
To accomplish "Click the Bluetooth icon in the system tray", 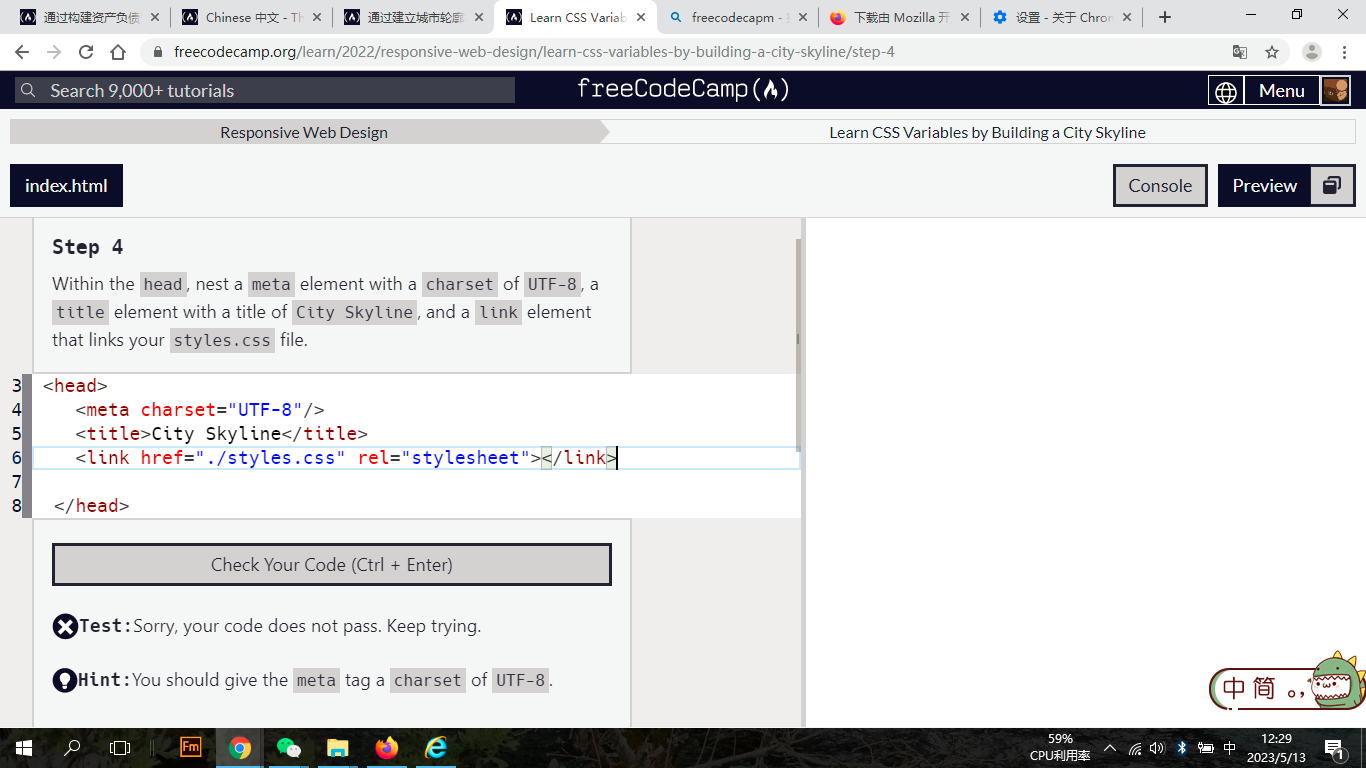I will pyautogui.click(x=1183, y=747).
